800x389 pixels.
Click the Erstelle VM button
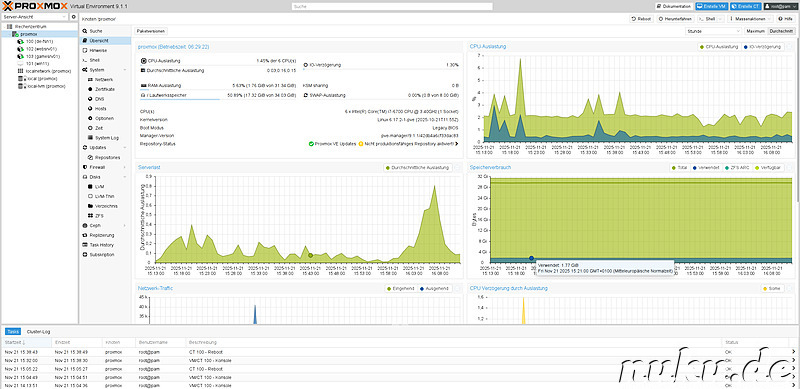click(x=712, y=6)
